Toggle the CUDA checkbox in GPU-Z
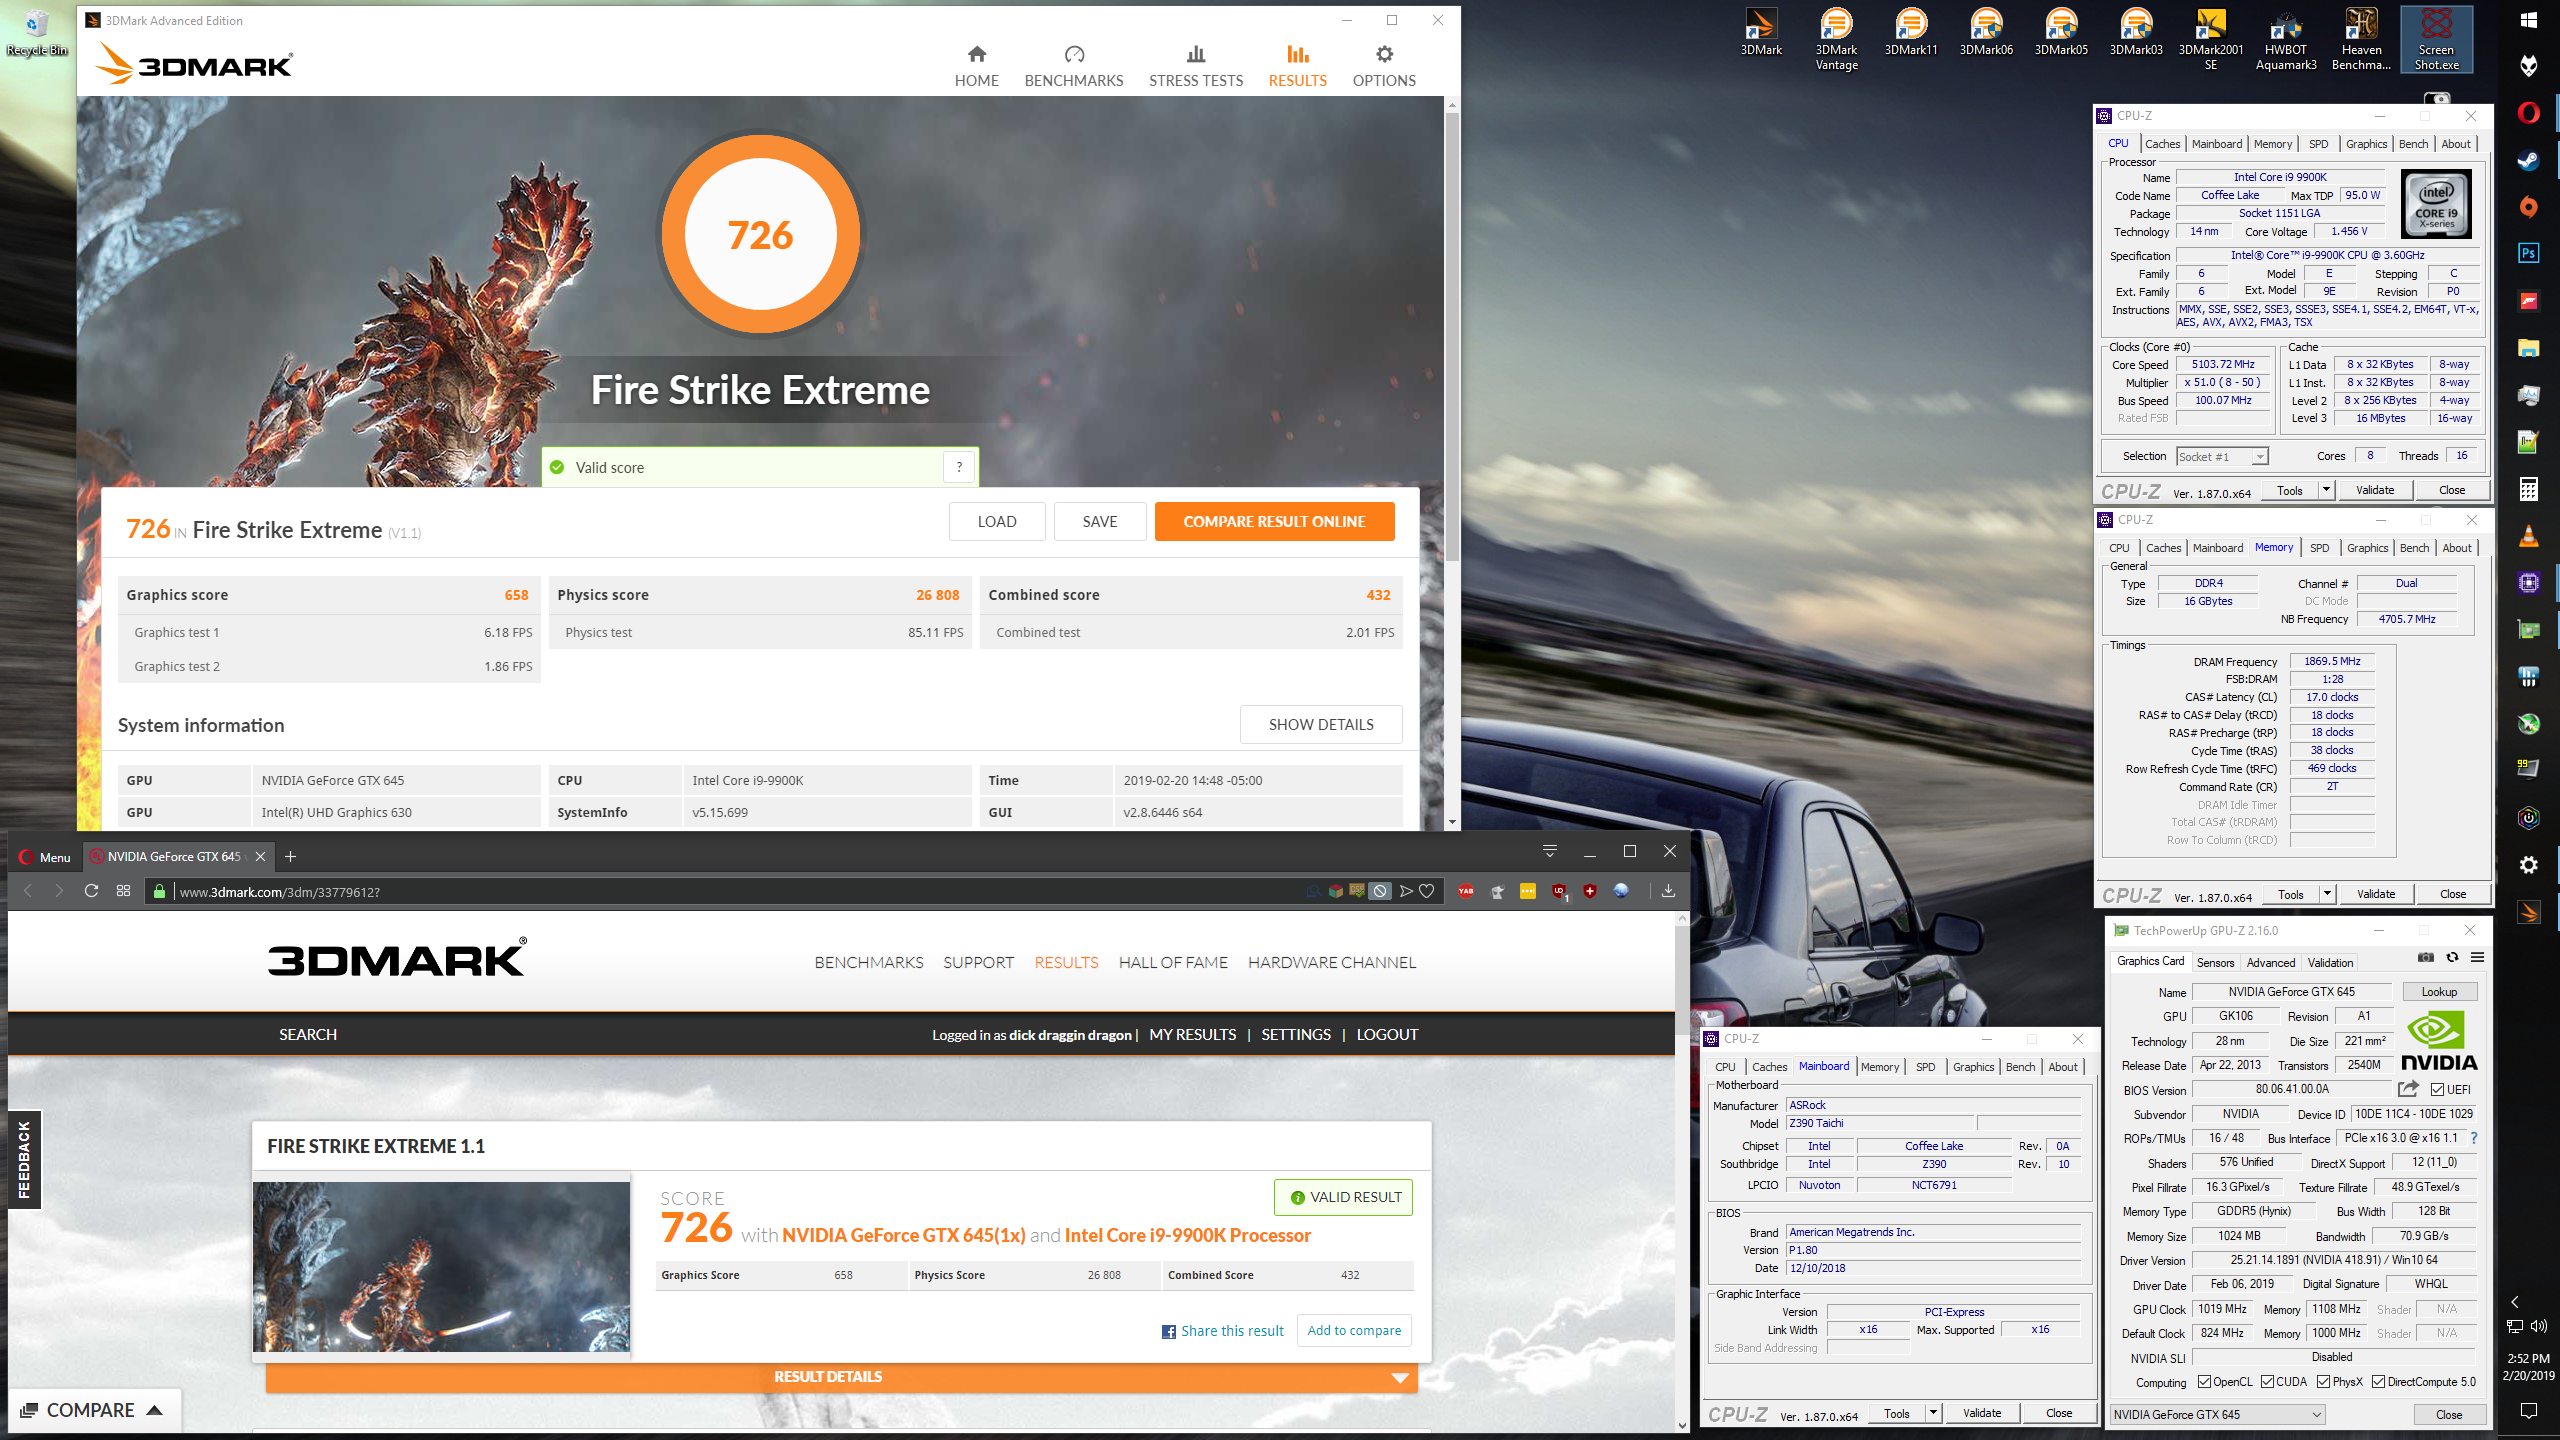2560x1440 pixels. click(x=2267, y=1382)
